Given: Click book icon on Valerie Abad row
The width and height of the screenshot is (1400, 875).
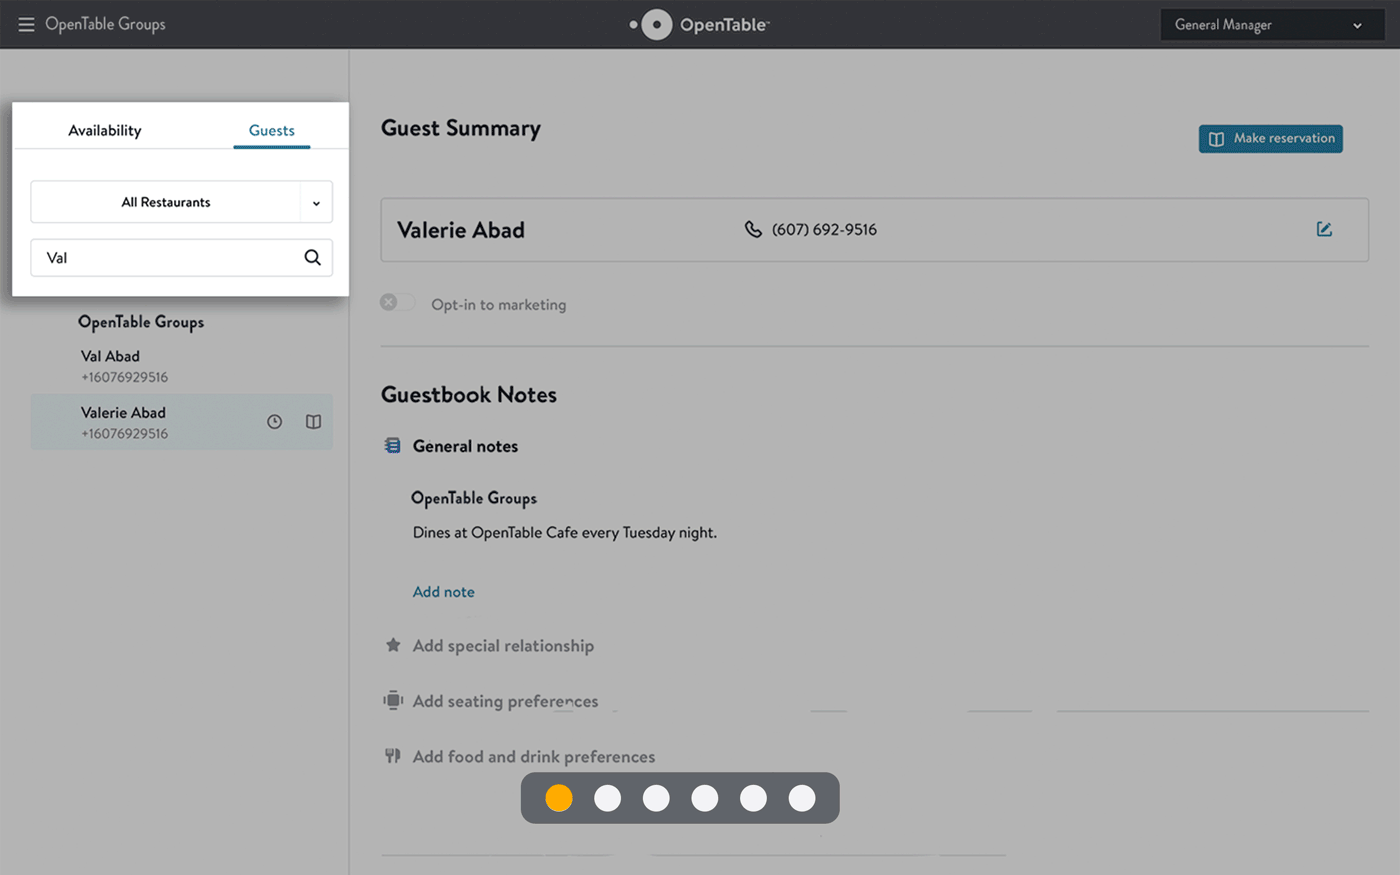Looking at the screenshot, I should point(313,422).
